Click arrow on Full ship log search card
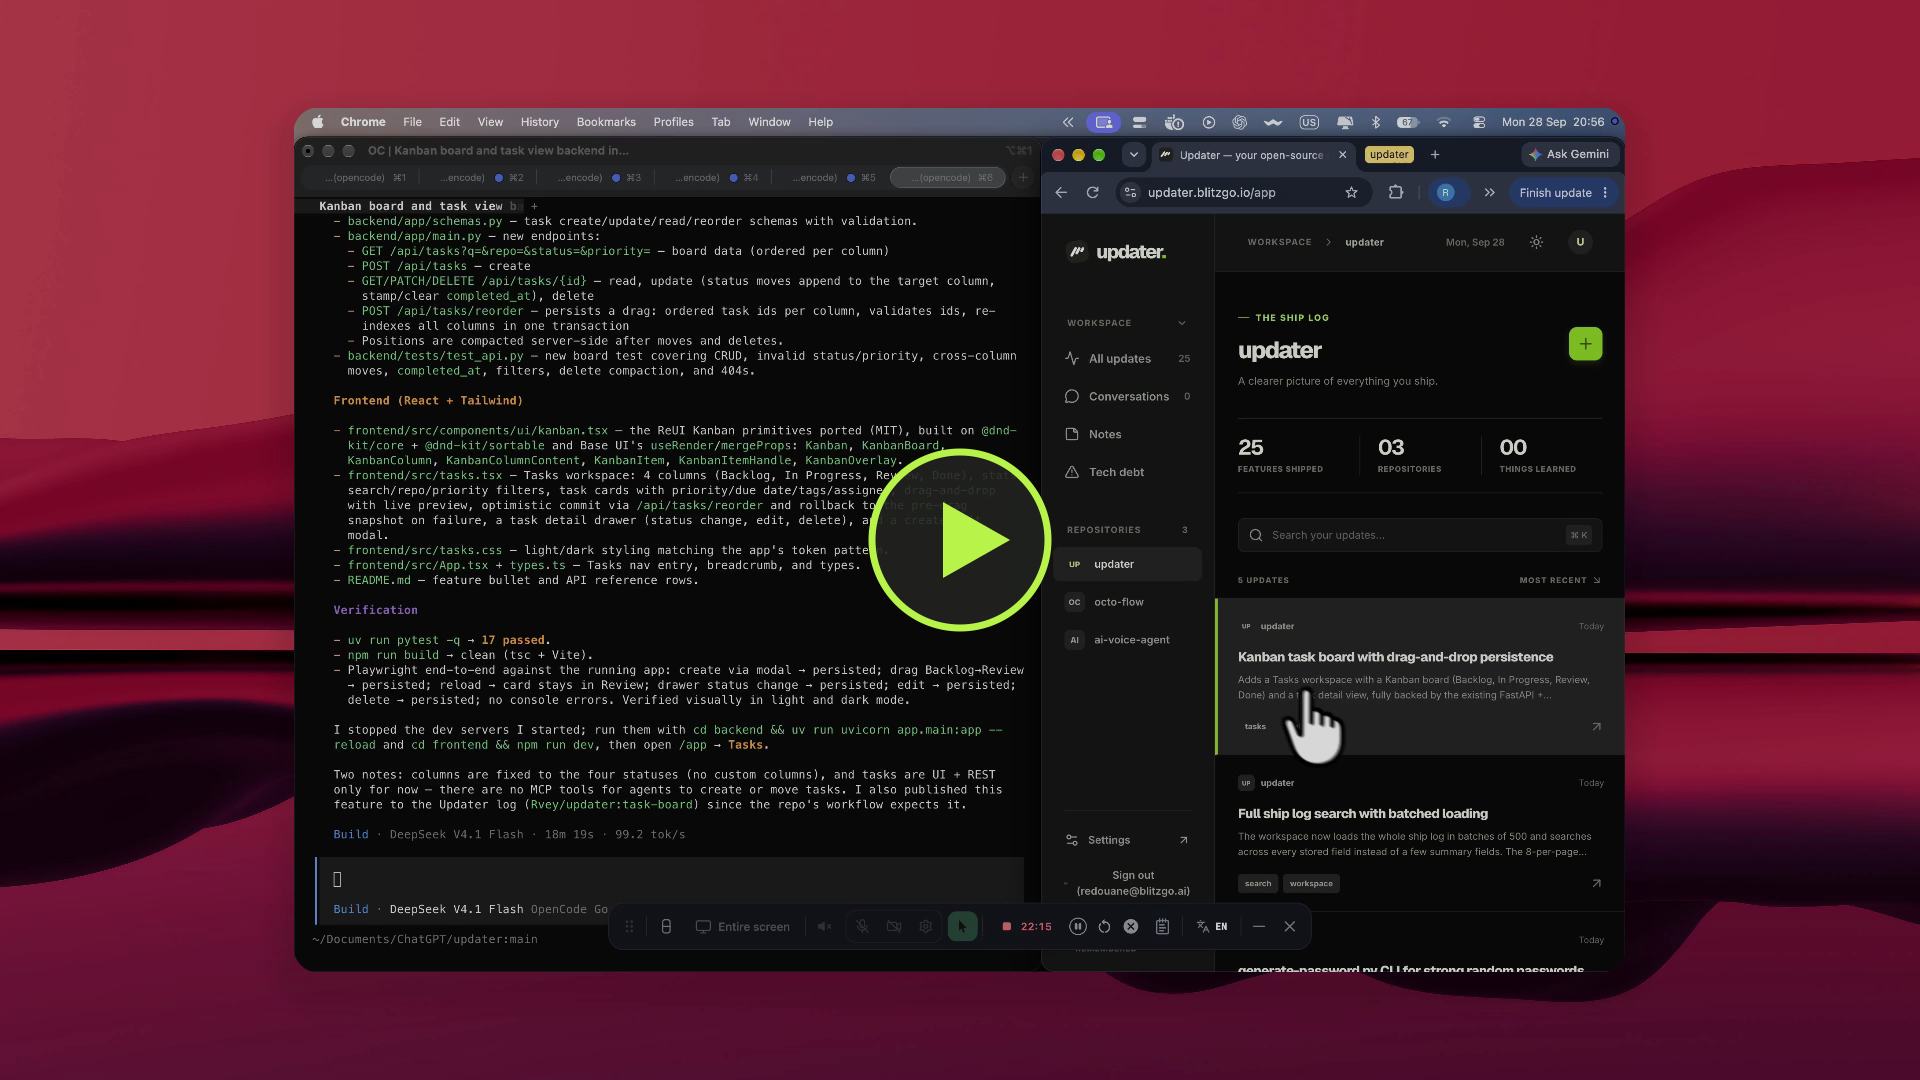The image size is (1920, 1080). (1596, 884)
